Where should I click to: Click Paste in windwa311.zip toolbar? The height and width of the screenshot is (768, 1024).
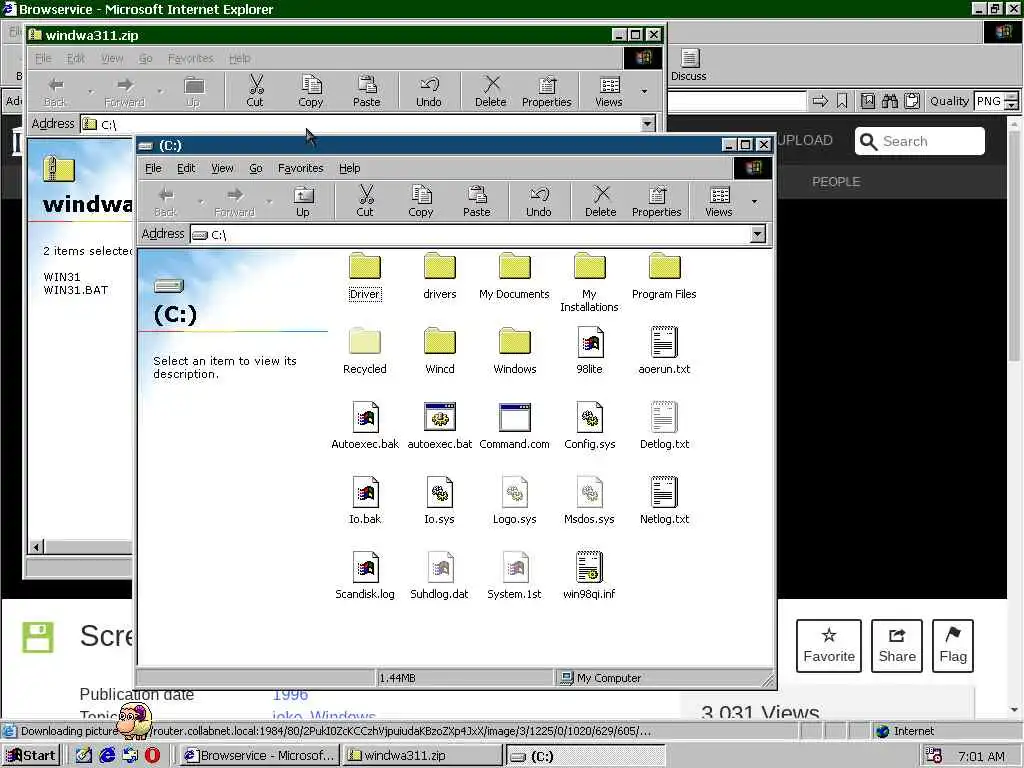pos(366,91)
